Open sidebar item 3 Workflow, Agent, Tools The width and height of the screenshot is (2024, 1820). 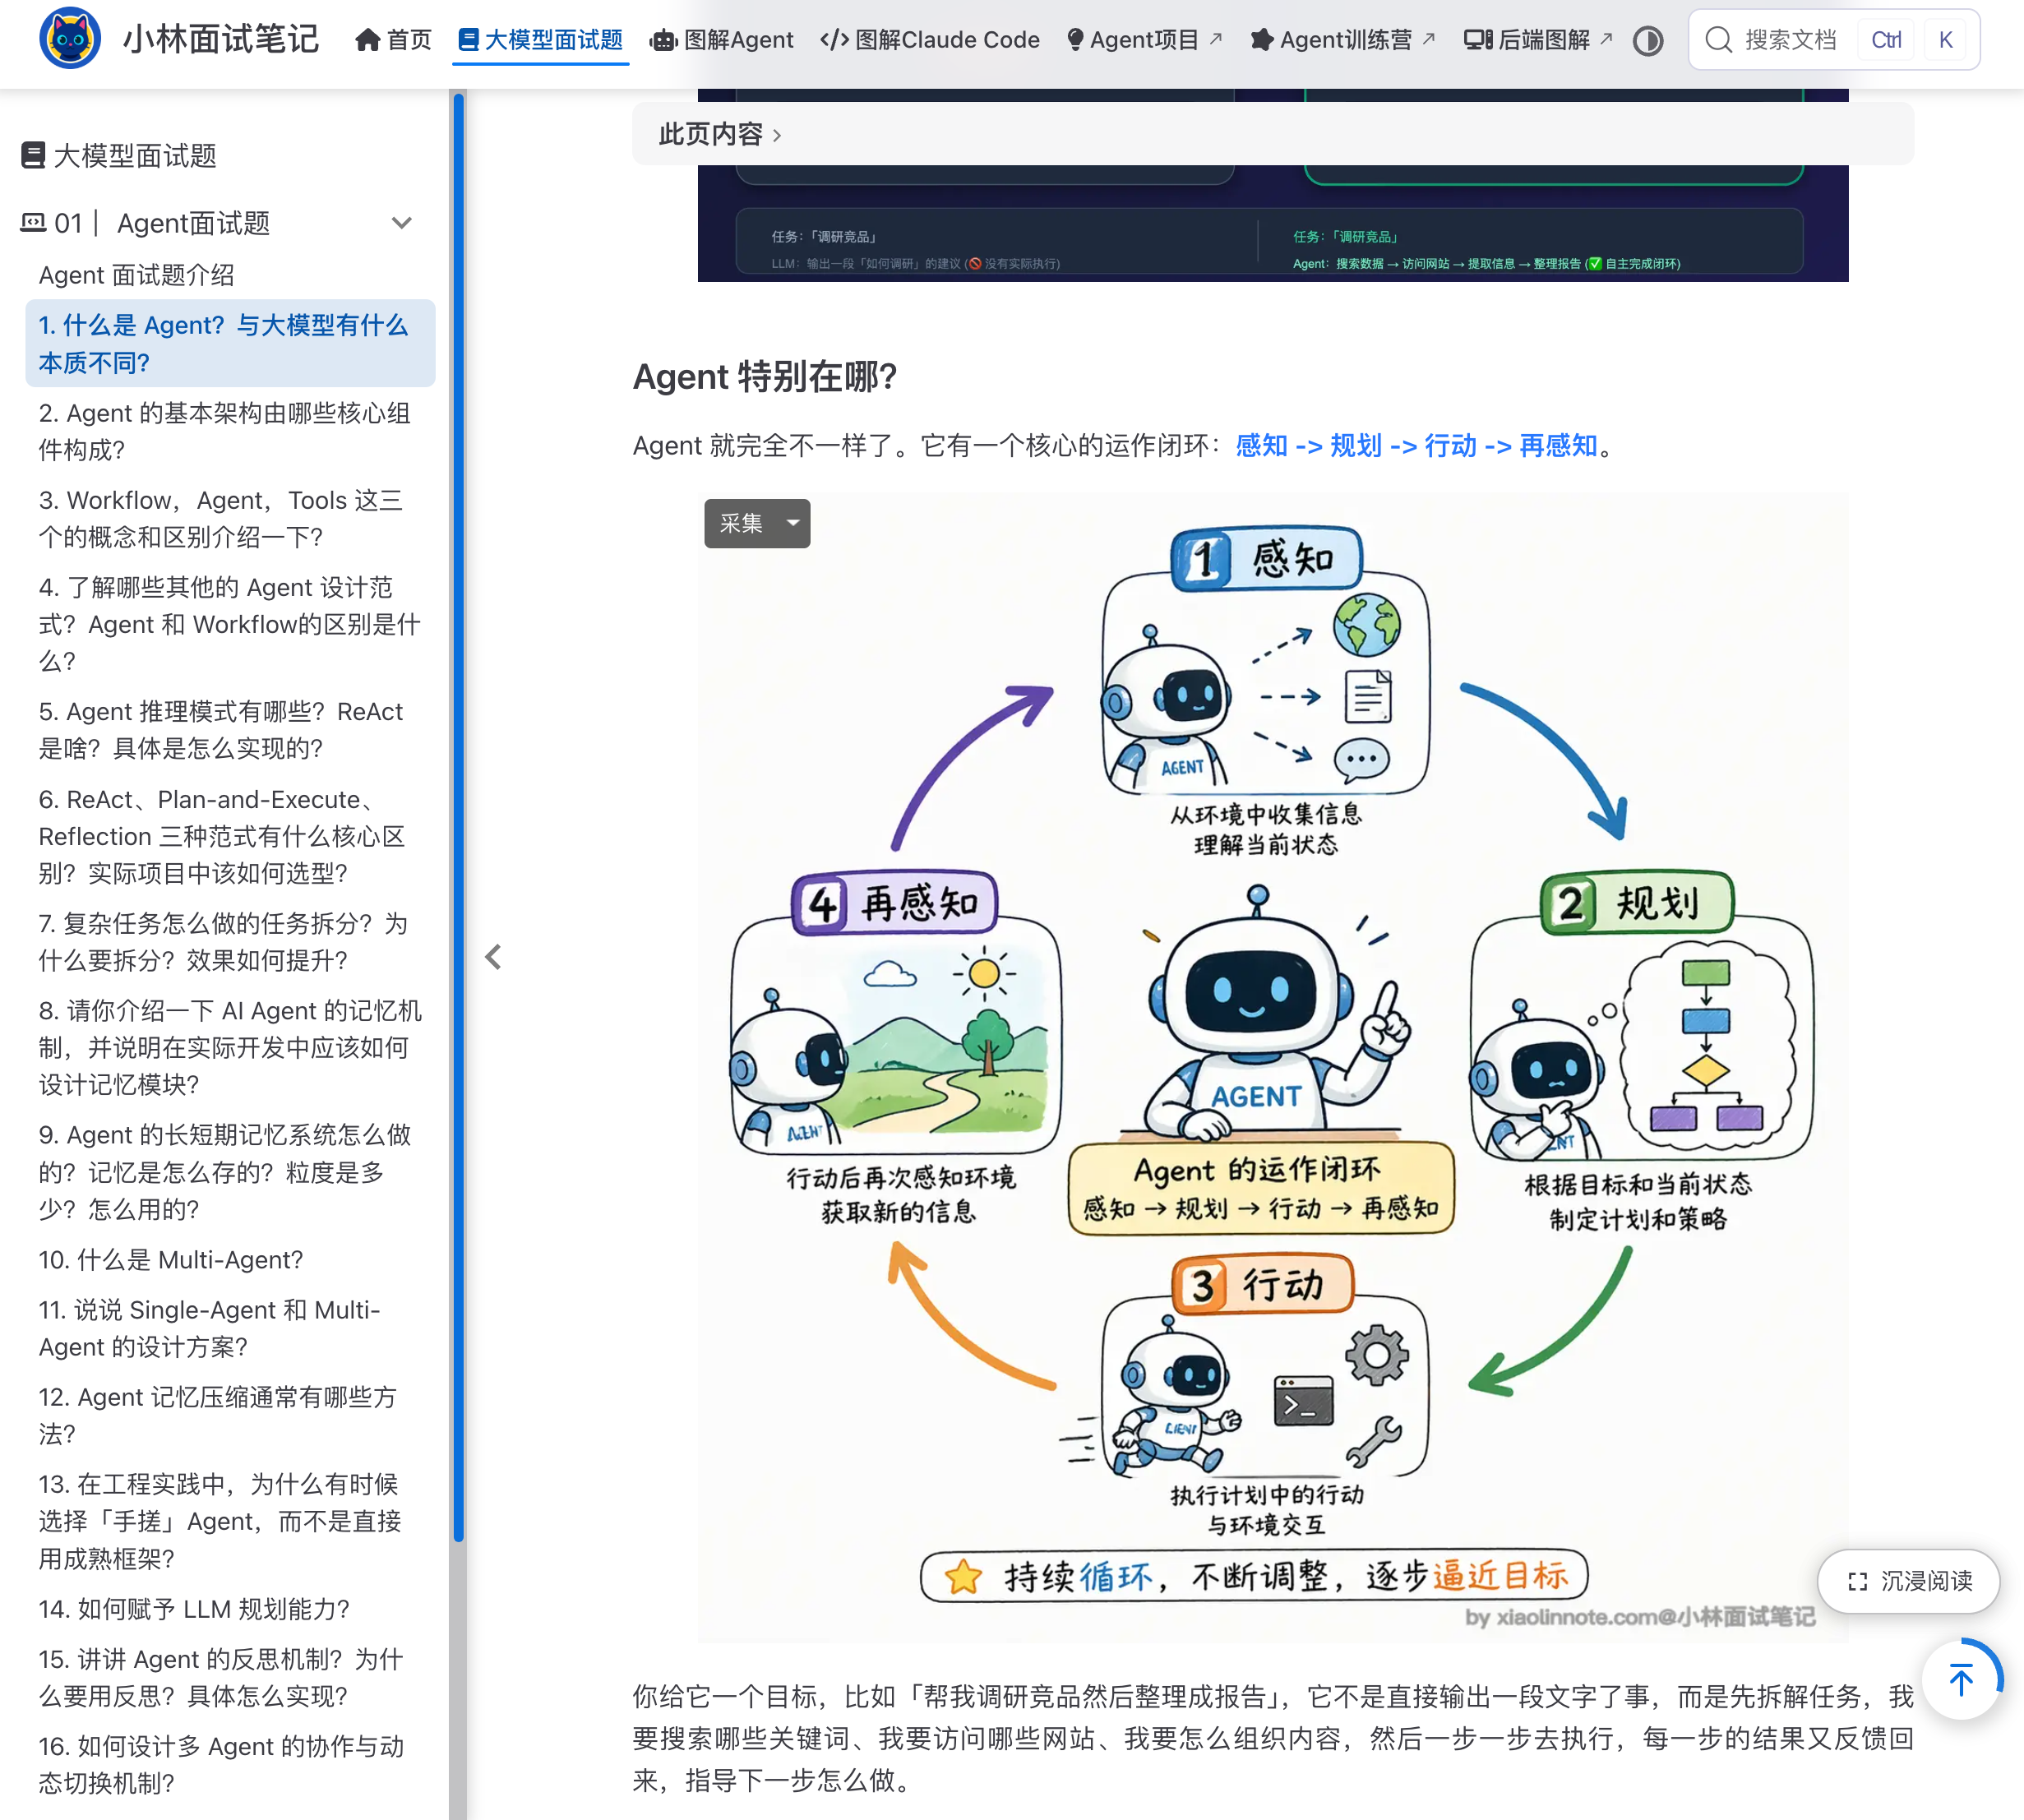230,518
